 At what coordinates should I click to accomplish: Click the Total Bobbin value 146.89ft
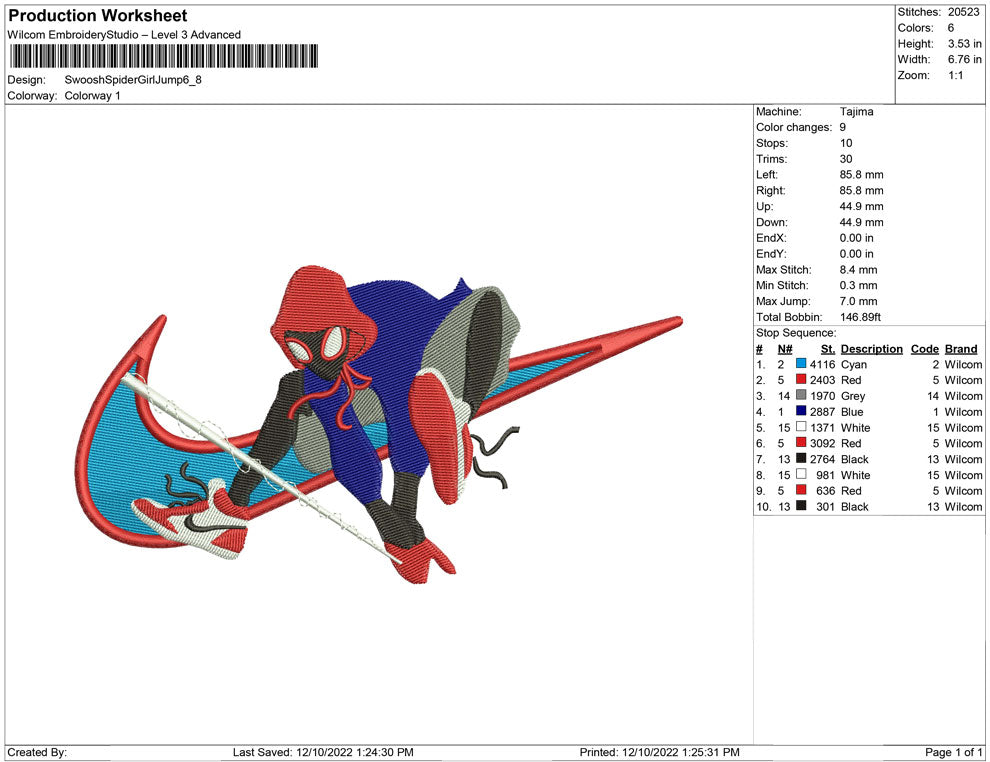(861, 317)
